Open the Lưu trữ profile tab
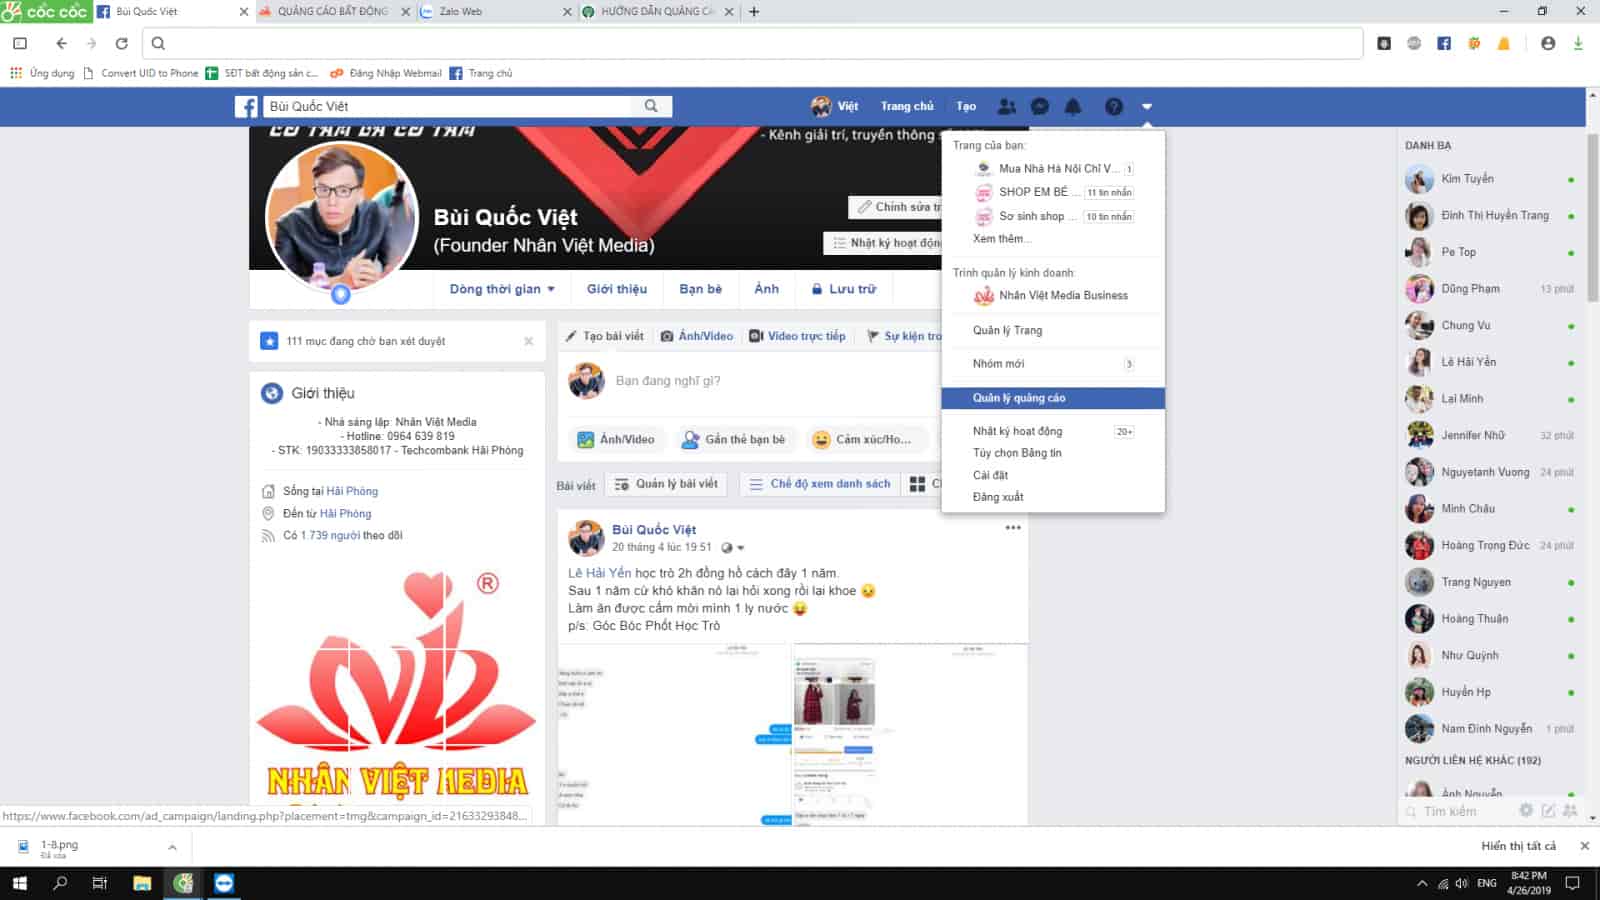This screenshot has width=1600, height=900. 843,289
